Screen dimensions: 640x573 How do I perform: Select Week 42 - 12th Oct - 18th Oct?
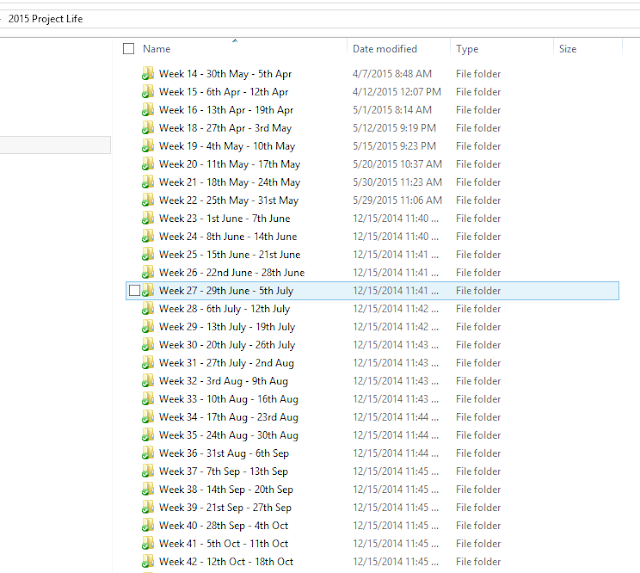coord(226,562)
